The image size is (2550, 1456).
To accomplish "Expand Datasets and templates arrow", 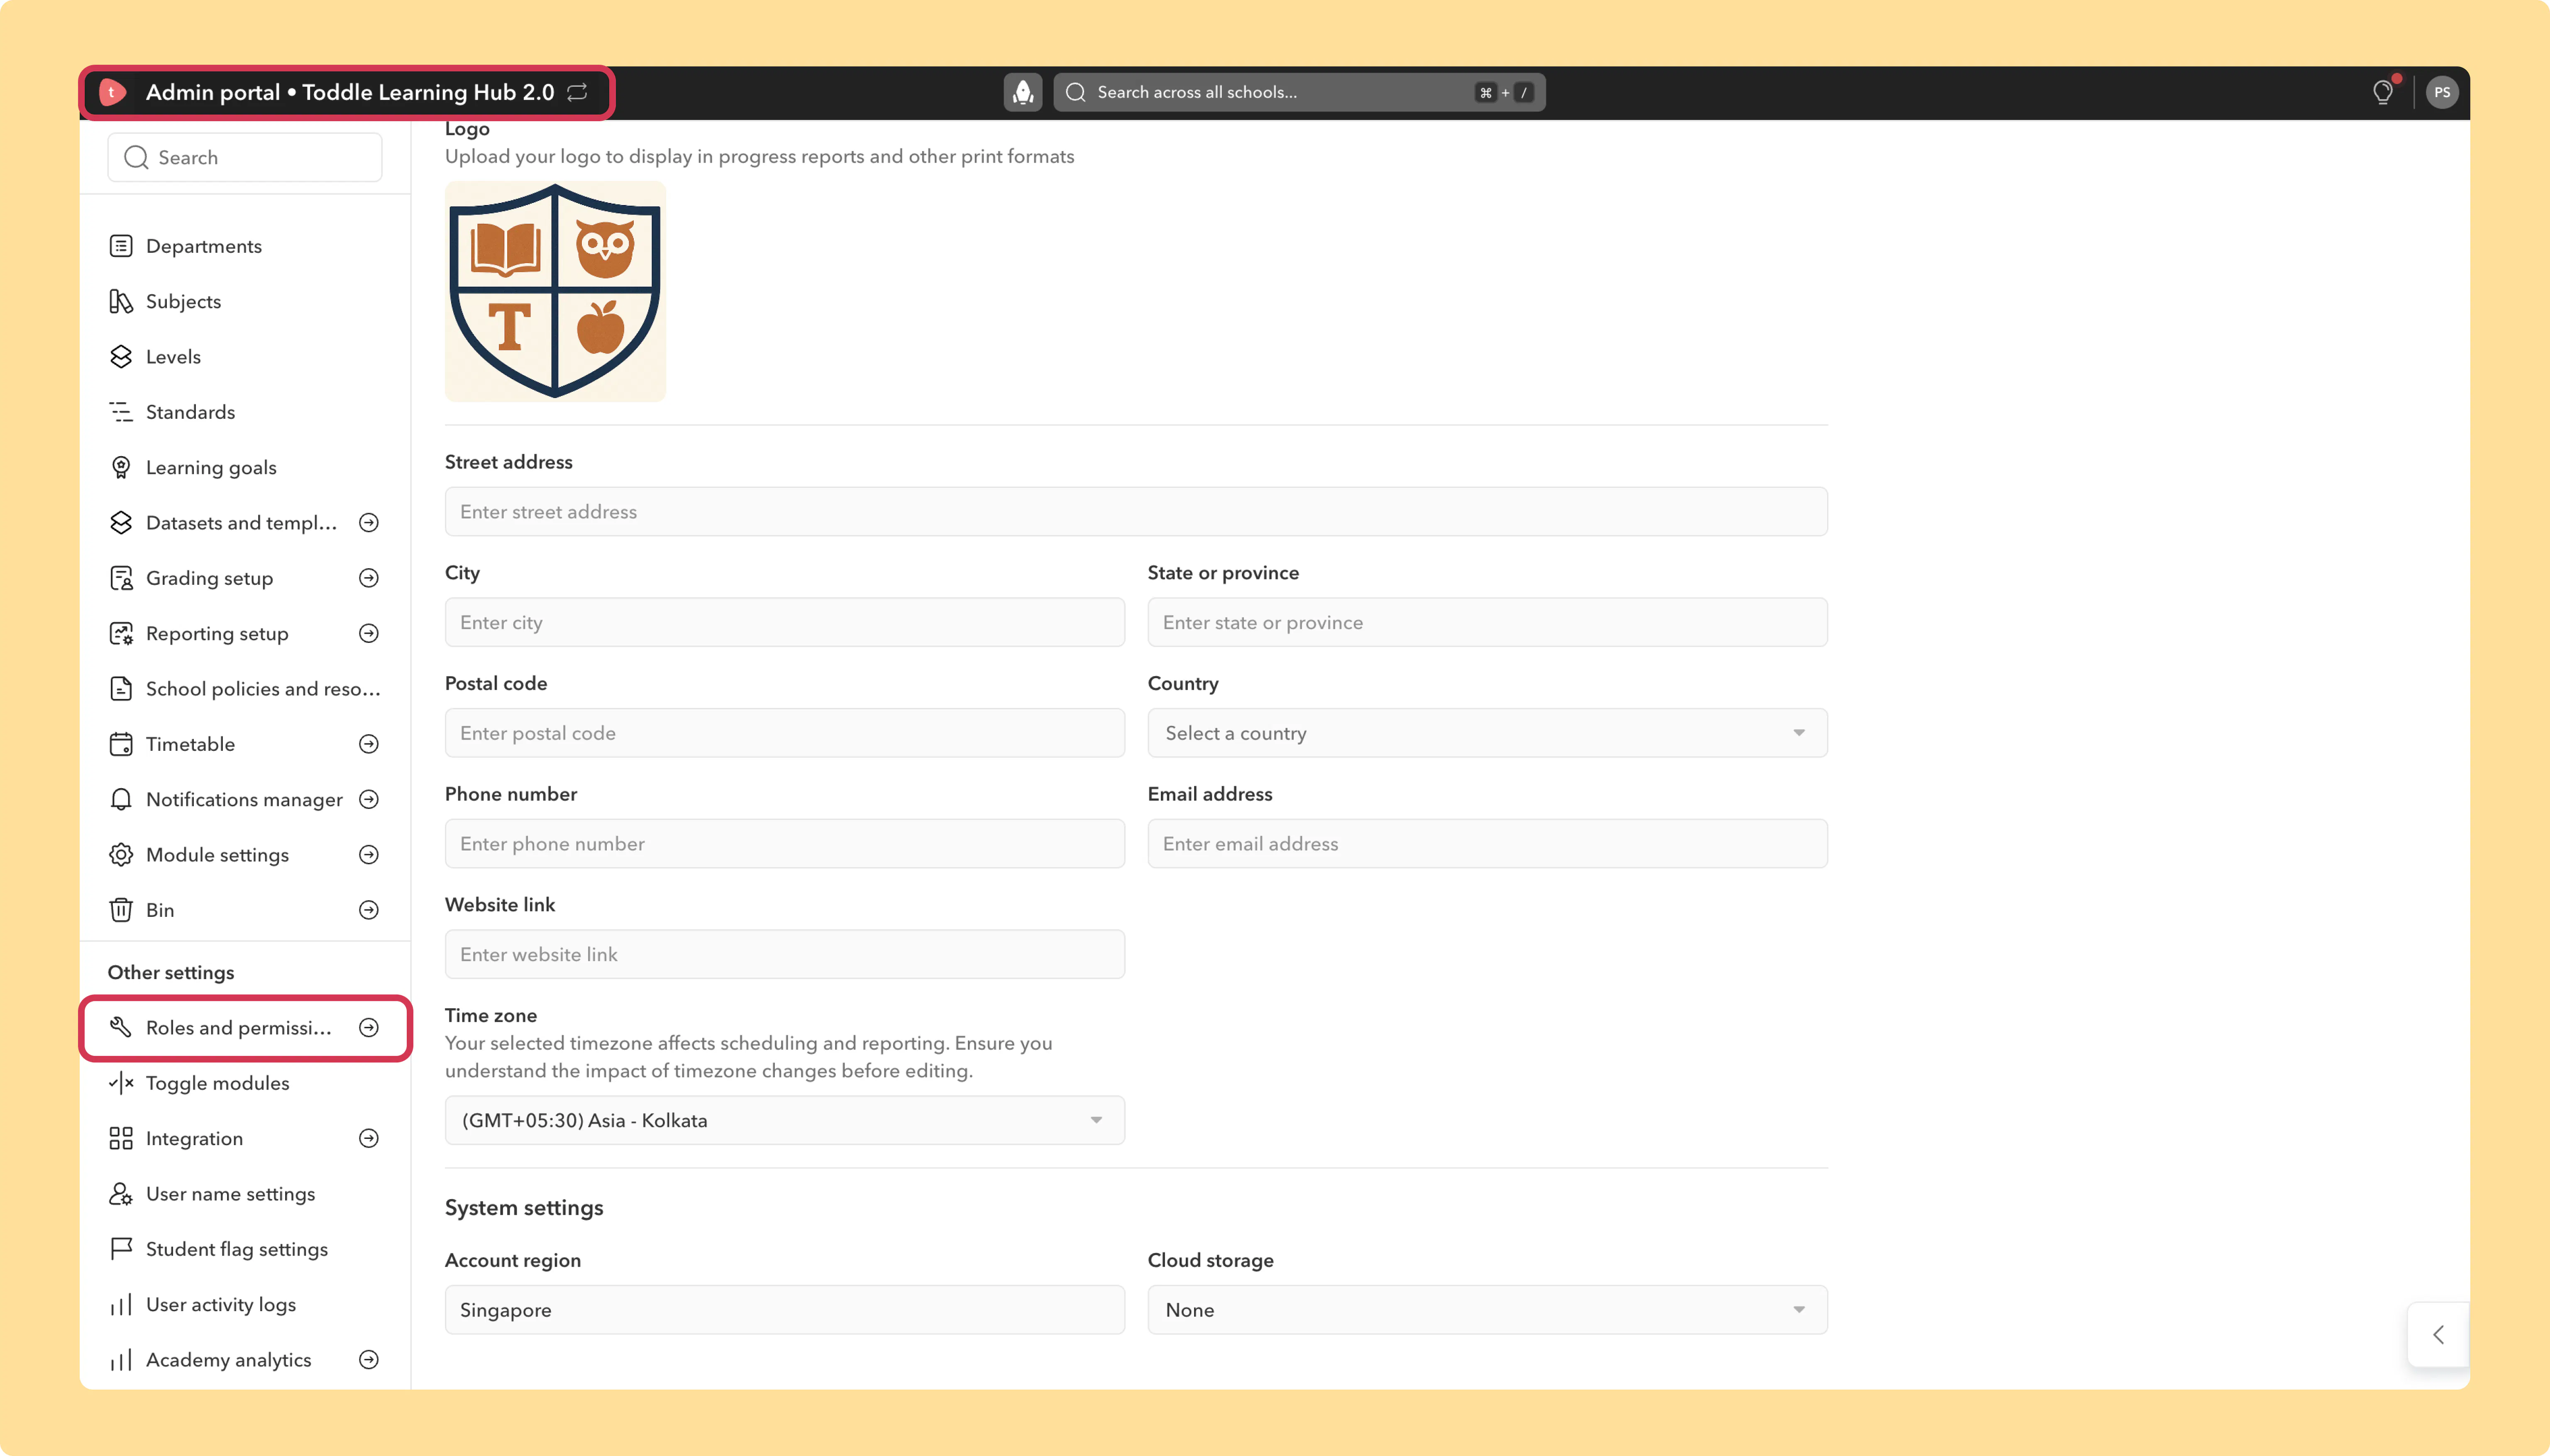I will (x=369, y=523).
